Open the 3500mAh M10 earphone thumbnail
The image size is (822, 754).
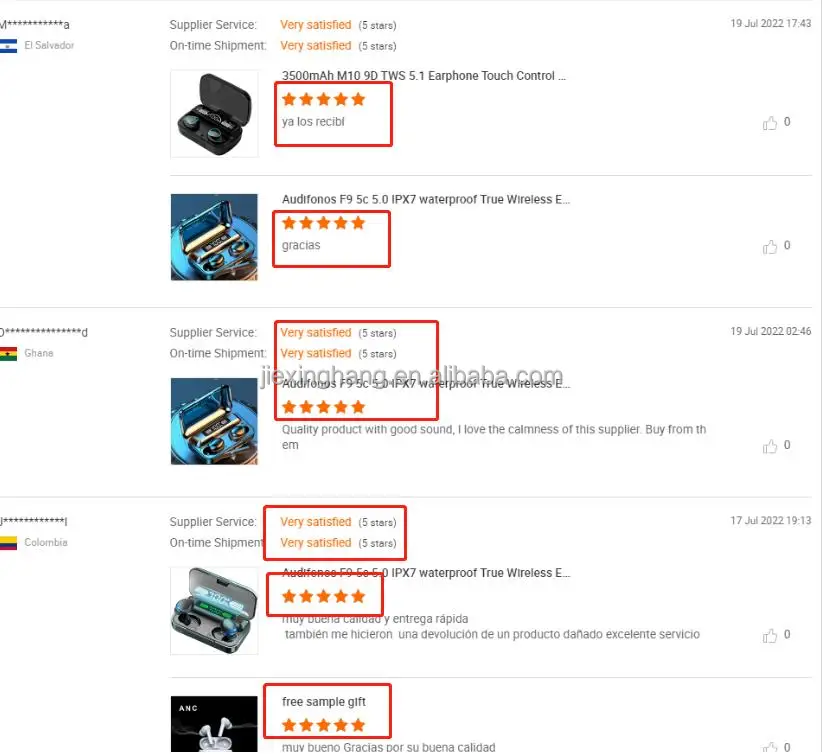click(214, 113)
